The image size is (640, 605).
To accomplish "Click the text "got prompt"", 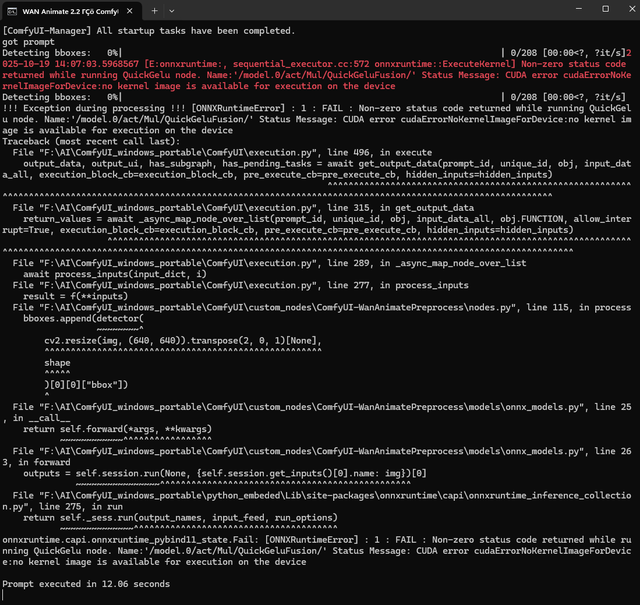I will [29, 42].
